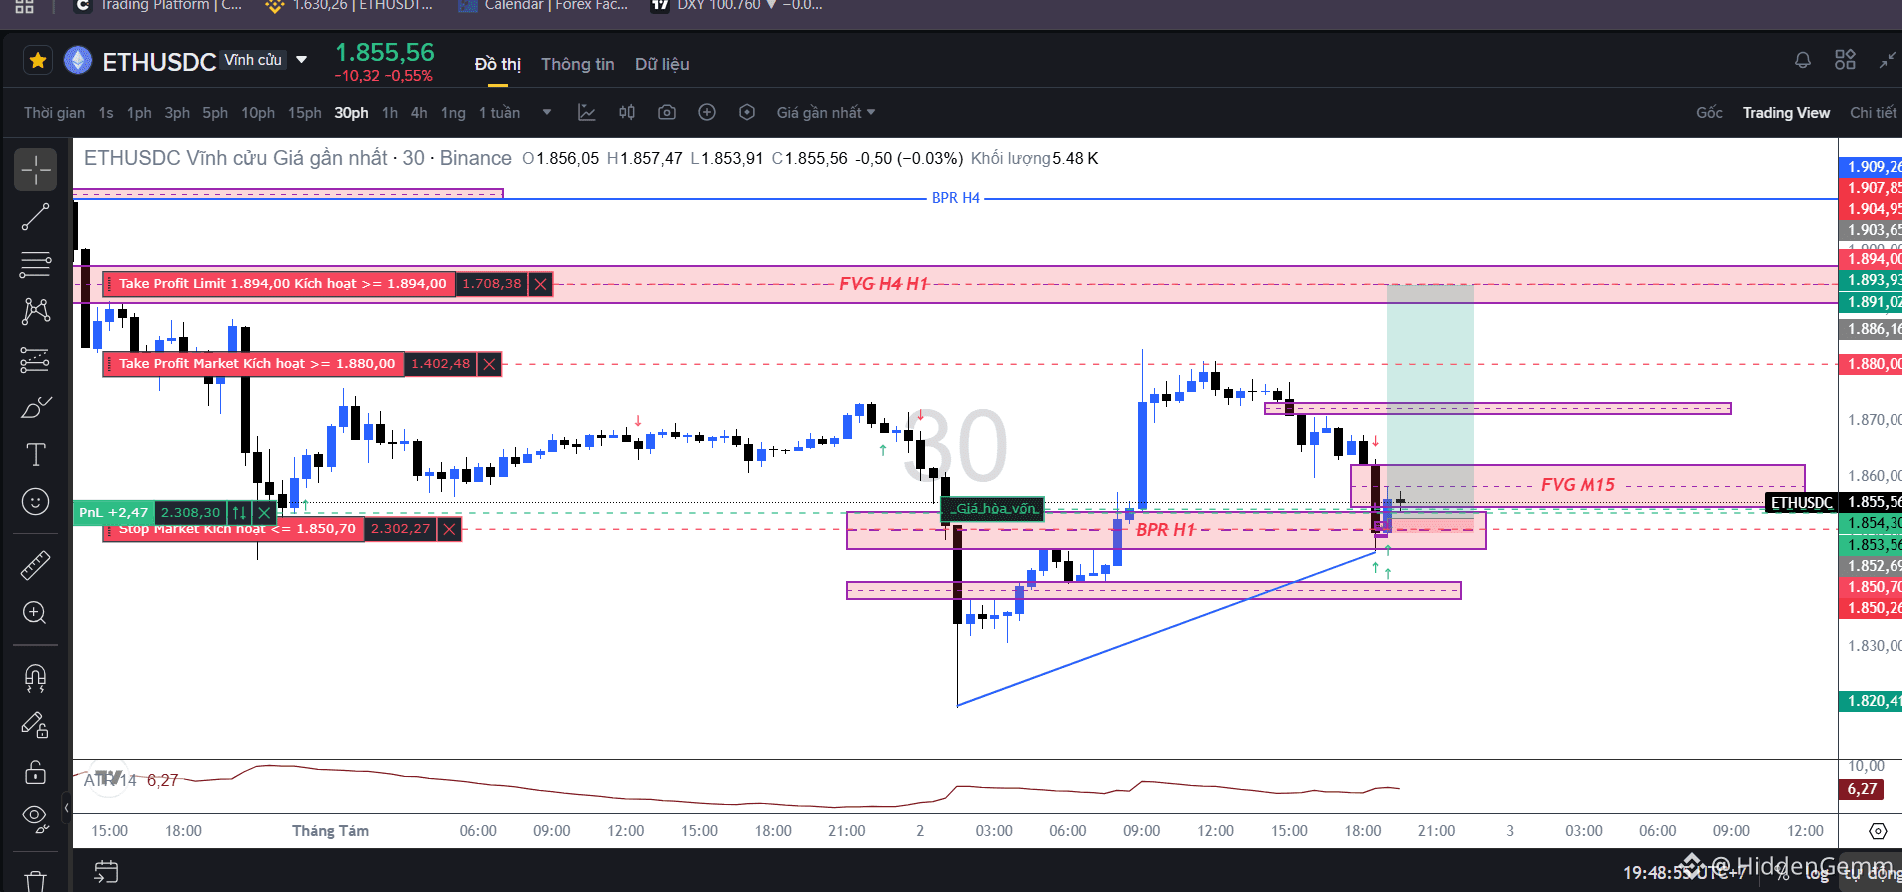Choose the 1 tuần timeframe
The width and height of the screenshot is (1902, 892).
point(499,113)
